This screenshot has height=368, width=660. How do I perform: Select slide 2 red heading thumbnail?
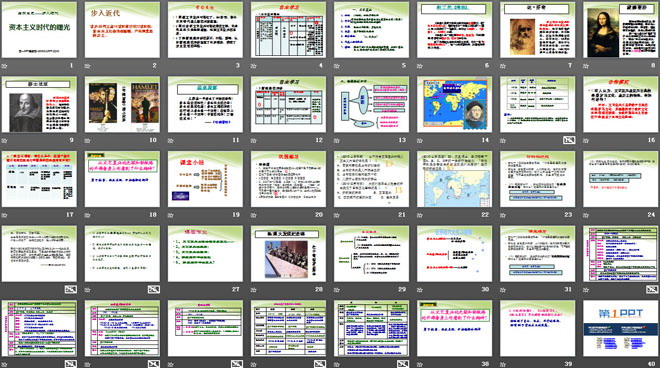pyautogui.click(x=122, y=29)
